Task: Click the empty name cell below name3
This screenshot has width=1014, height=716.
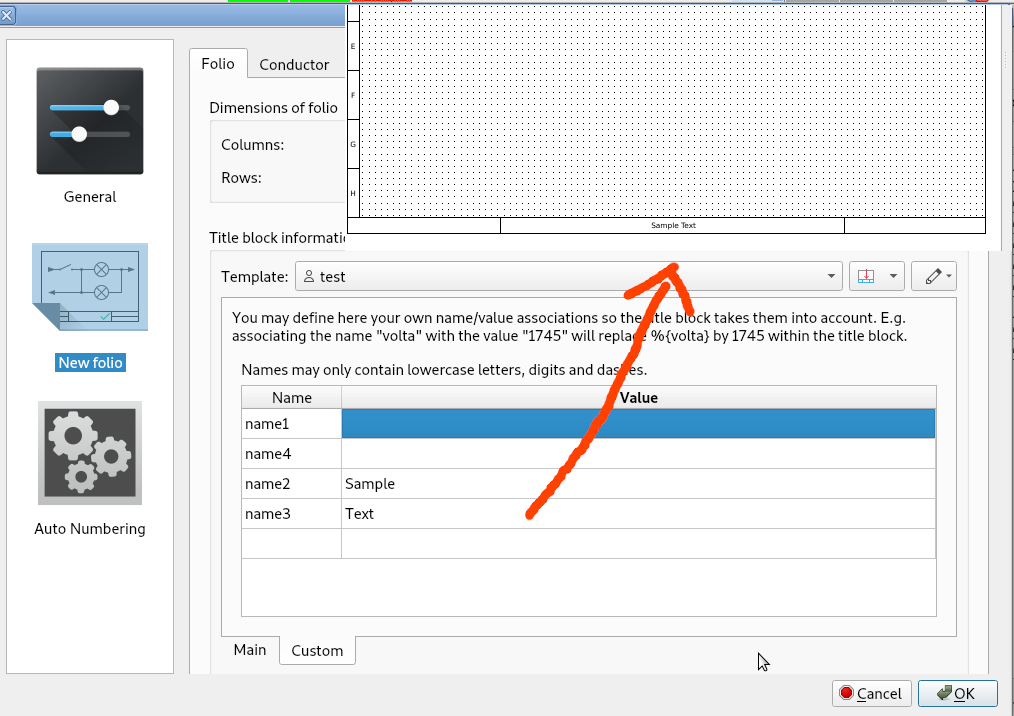Action: [x=291, y=543]
